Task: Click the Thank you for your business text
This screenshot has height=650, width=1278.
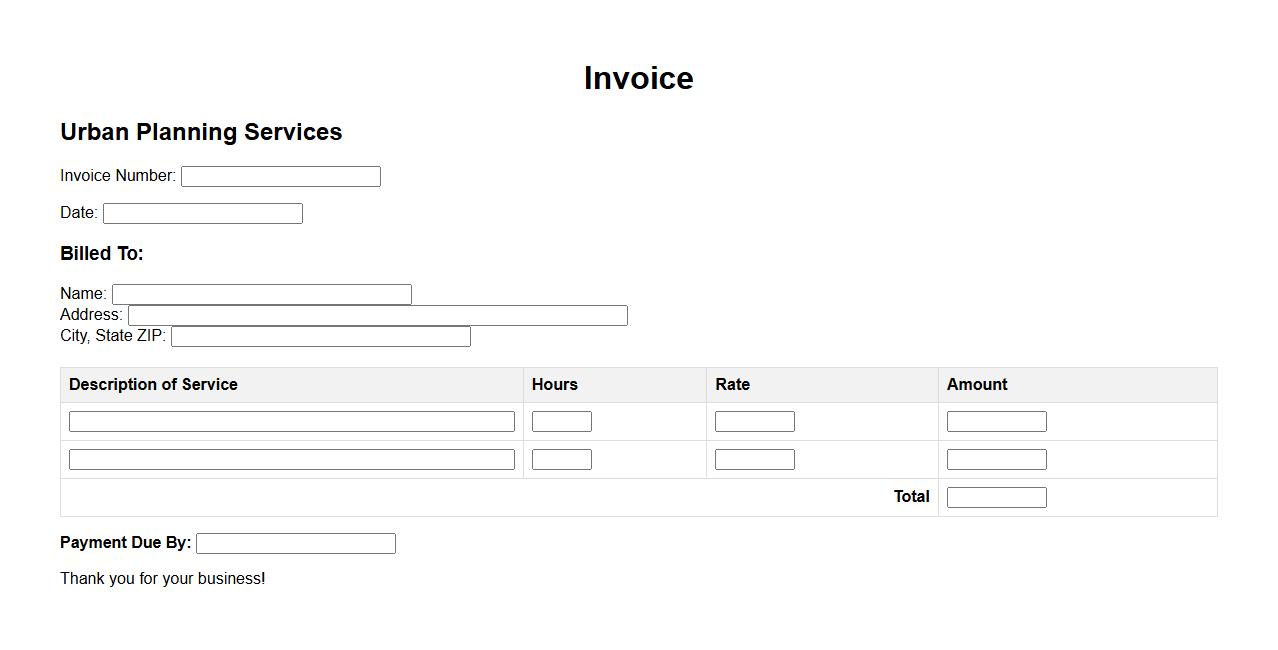Action: 162,579
